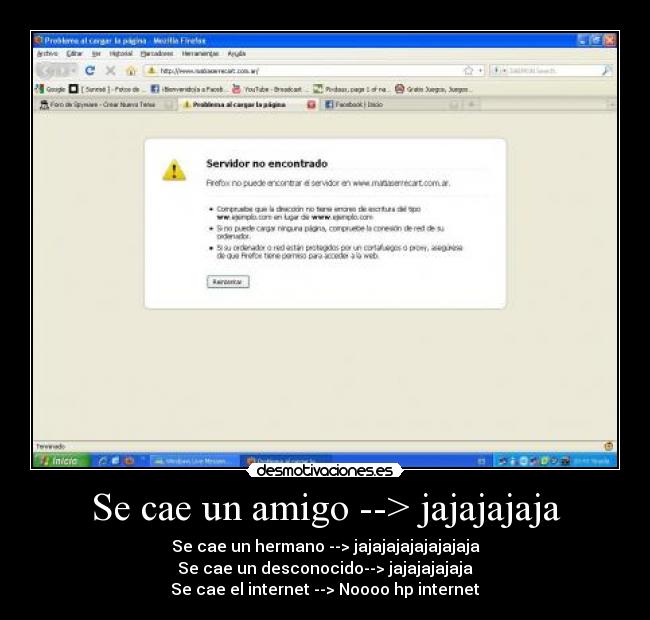
Task: Open the Windows Inicio start button
Action: click(x=62, y=461)
